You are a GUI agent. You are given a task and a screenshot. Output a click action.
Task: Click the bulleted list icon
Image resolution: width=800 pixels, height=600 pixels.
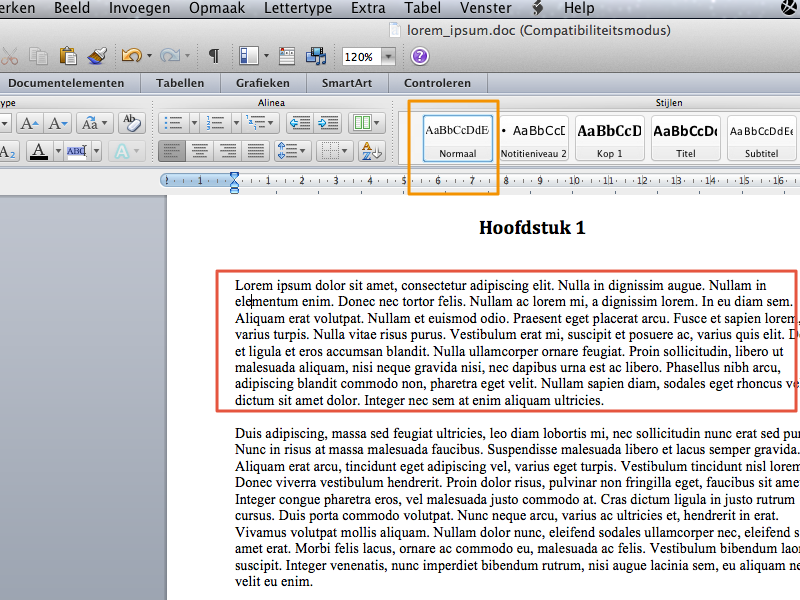pos(173,123)
